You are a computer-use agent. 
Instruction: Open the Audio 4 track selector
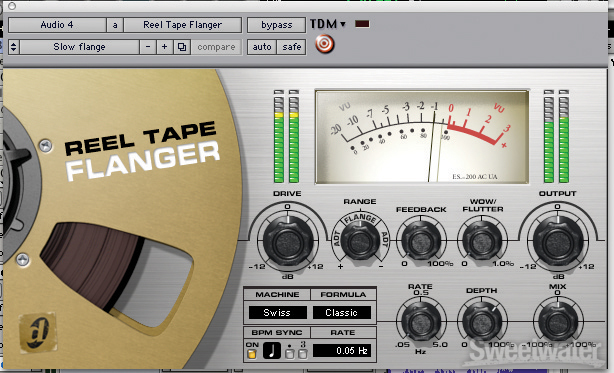click(x=57, y=25)
